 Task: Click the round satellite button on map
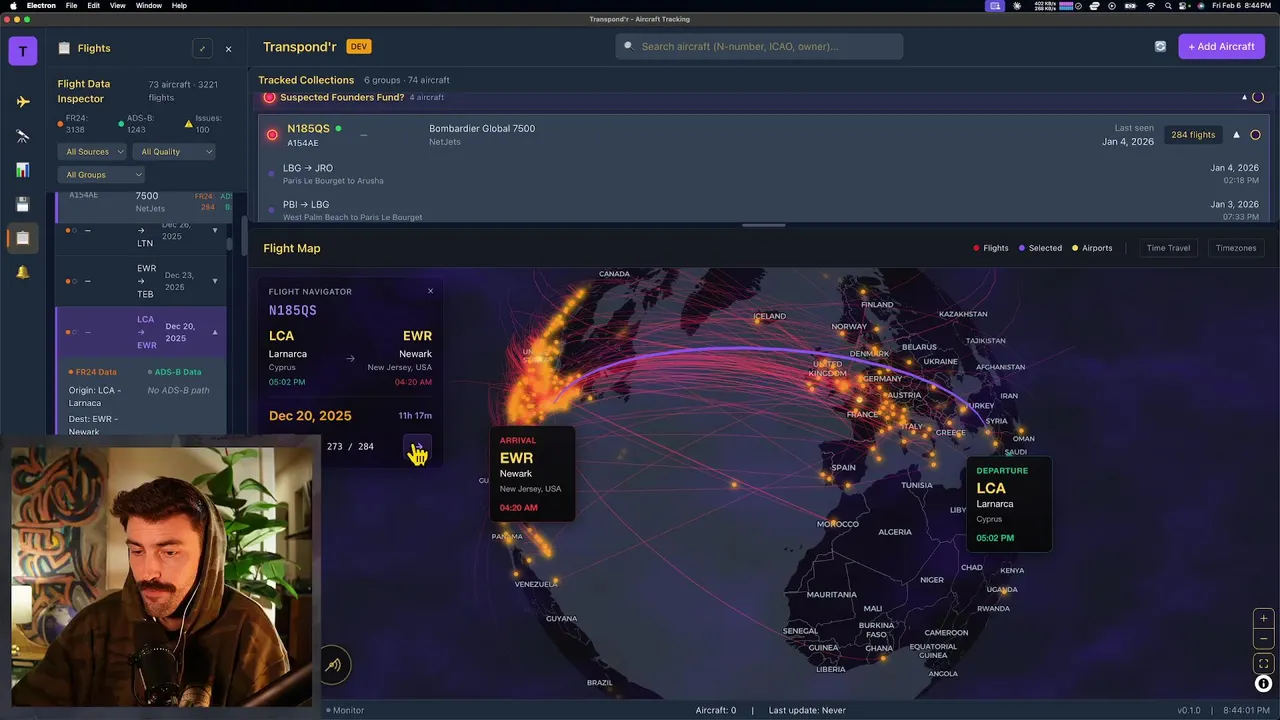tap(334, 665)
